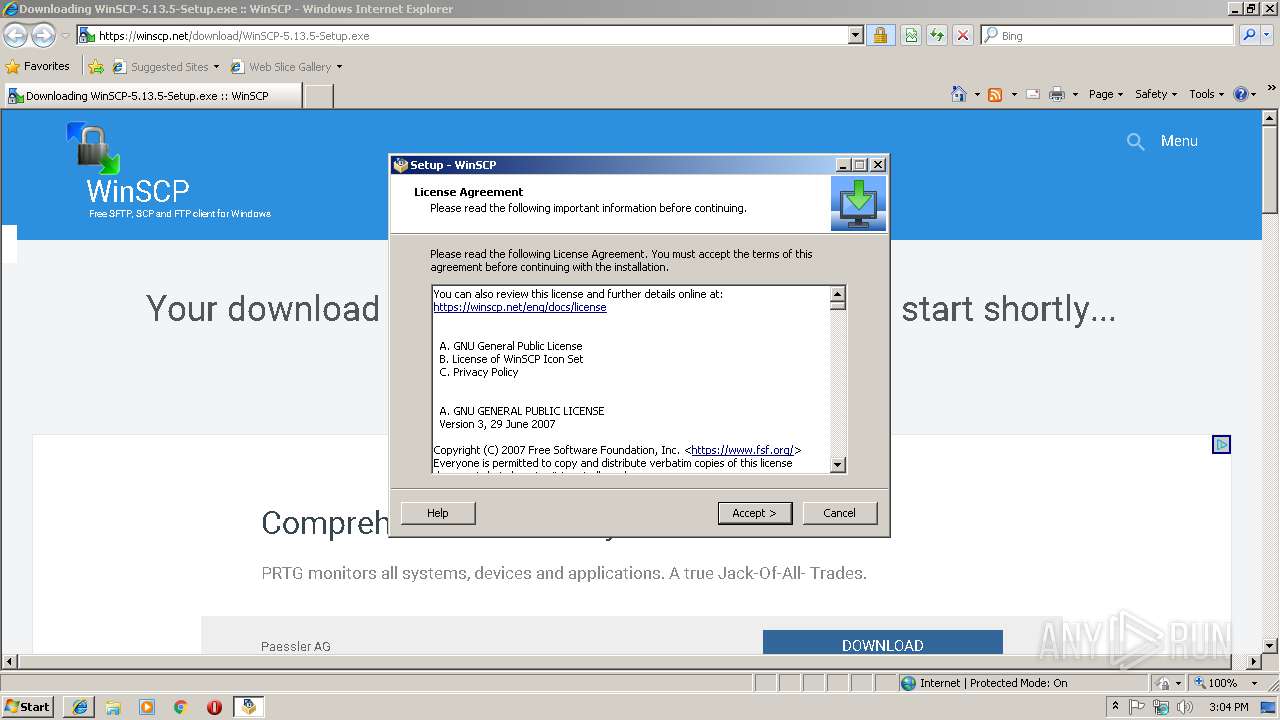Open recent pages dropdown next to Forward
Image resolution: width=1280 pixels, height=720 pixels.
tap(65, 36)
